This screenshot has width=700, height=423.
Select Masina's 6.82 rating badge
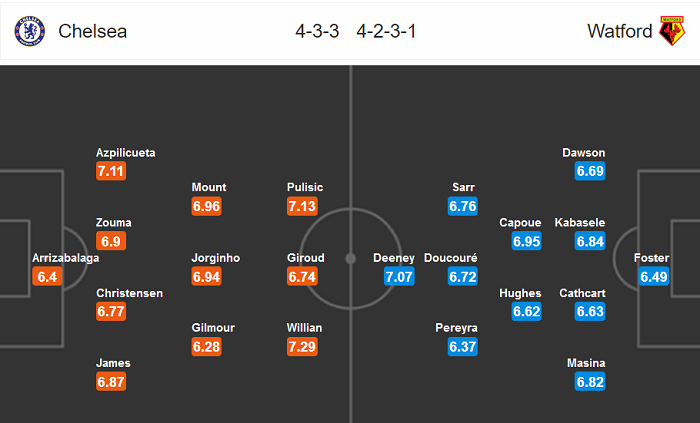pos(591,382)
